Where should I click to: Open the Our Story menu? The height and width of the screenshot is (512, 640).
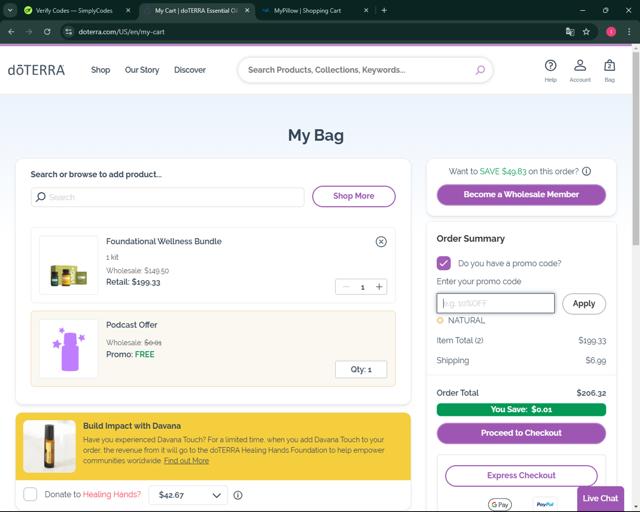(142, 70)
